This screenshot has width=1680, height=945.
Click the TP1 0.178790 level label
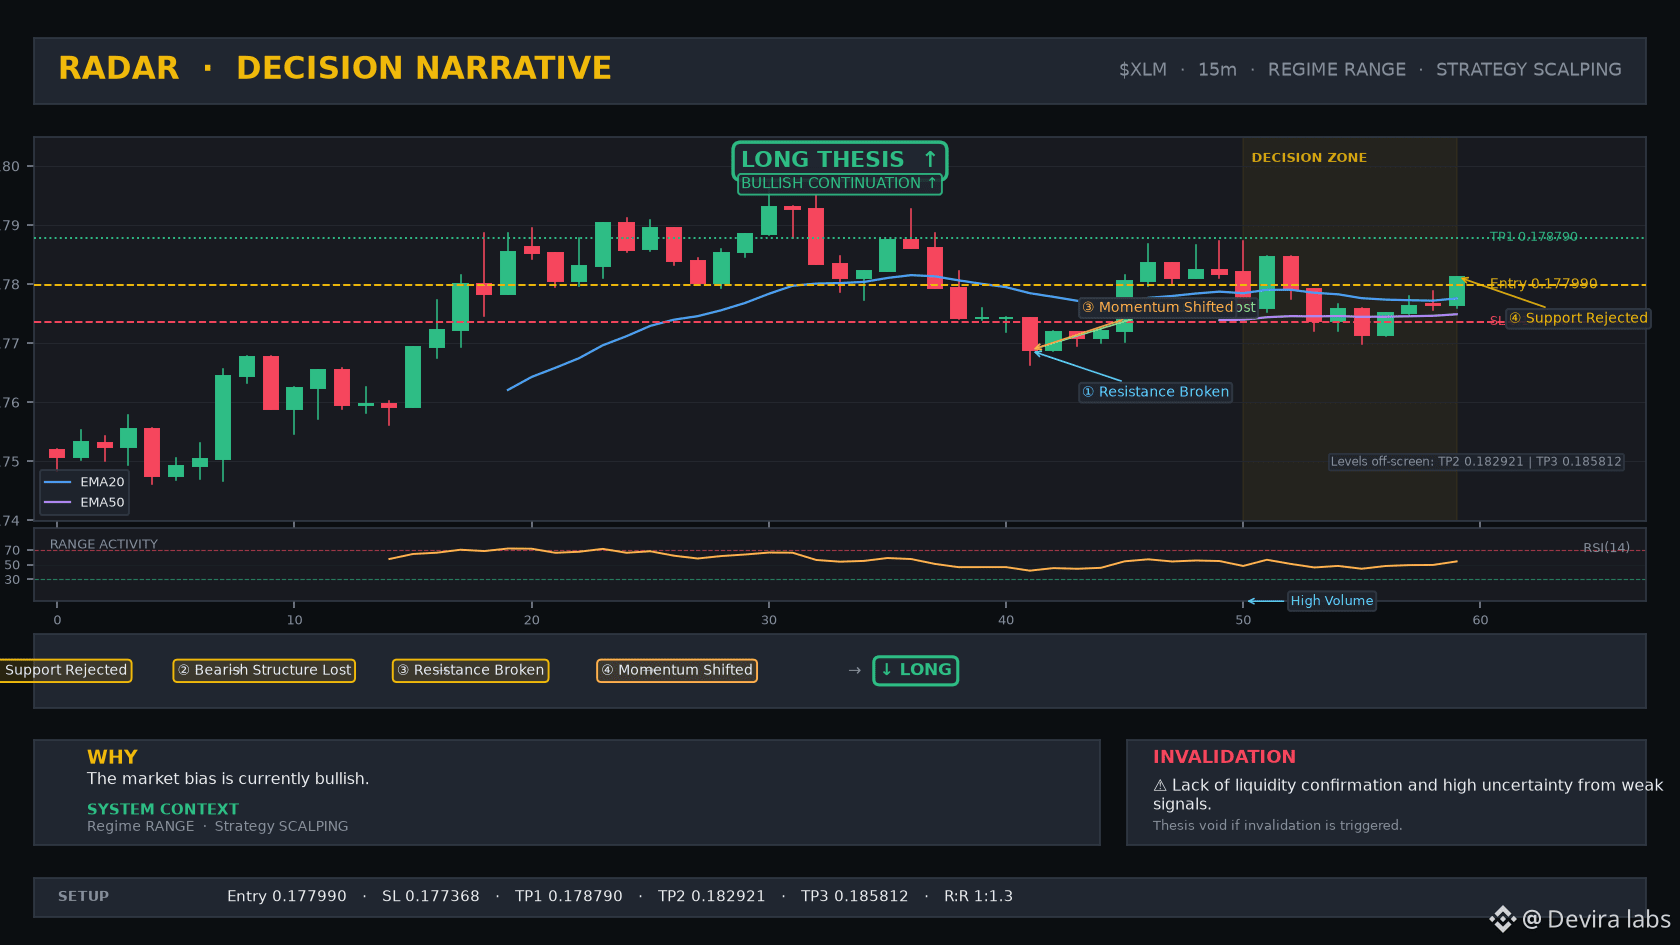1533,237
